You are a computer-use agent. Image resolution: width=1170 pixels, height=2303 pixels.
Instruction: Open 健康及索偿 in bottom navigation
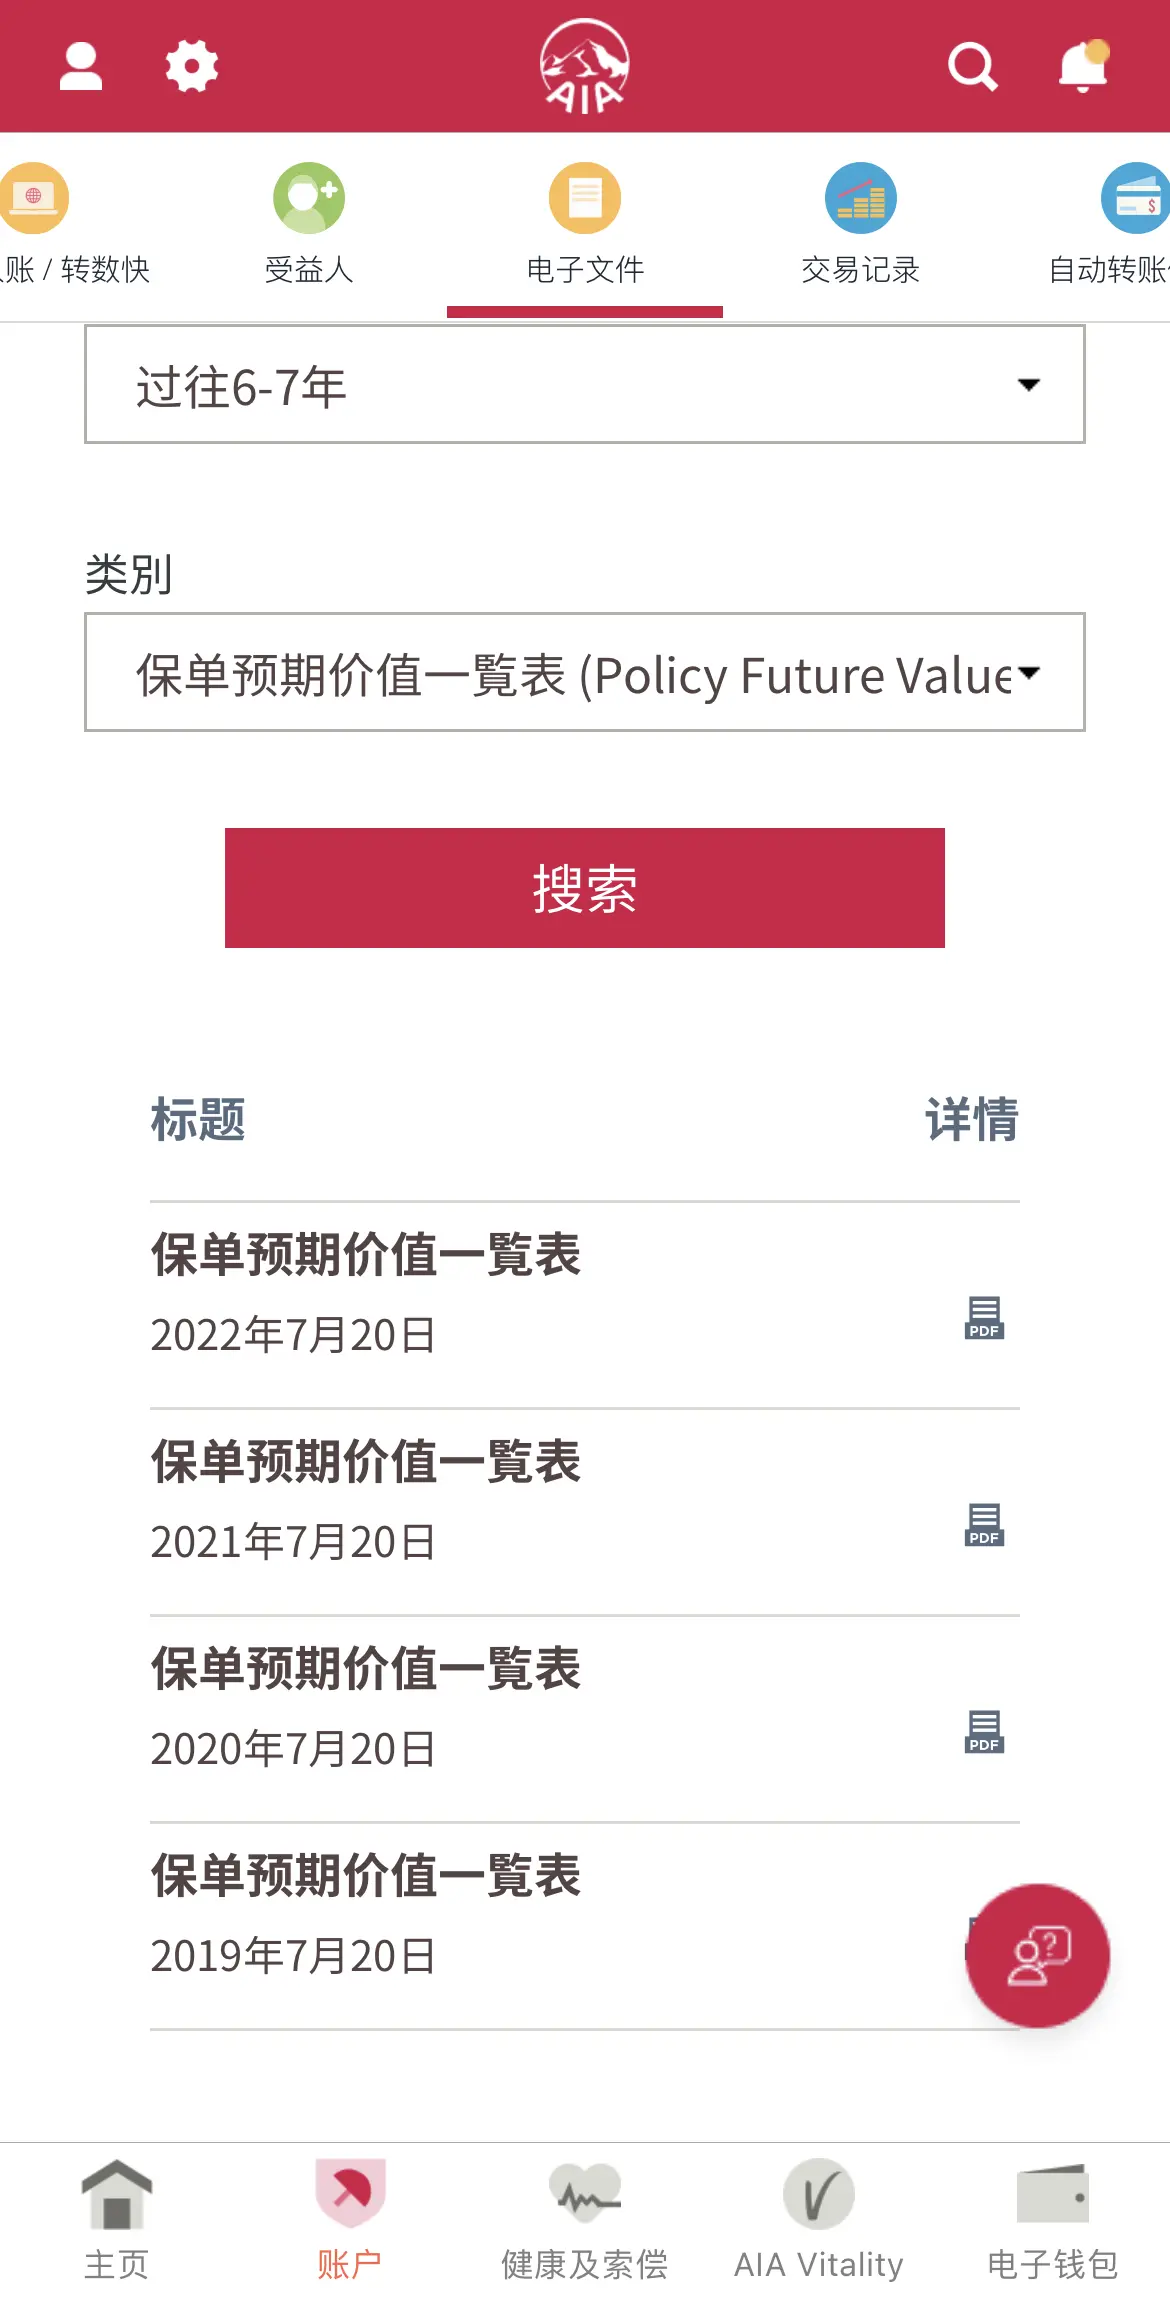pos(585,2220)
